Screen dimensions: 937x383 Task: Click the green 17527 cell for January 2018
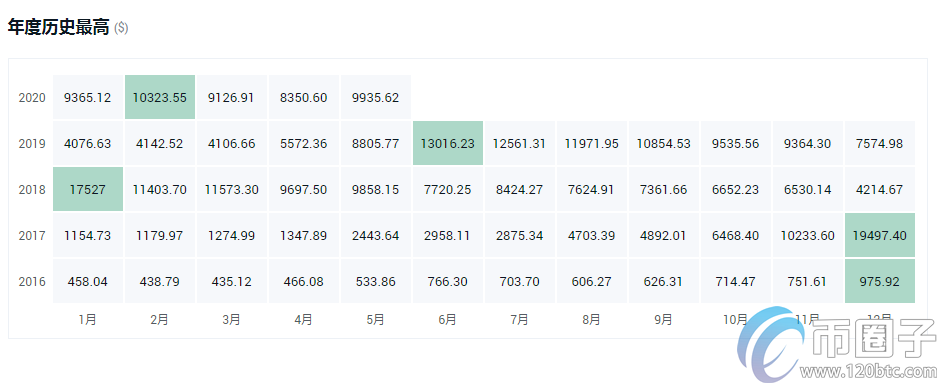88,189
